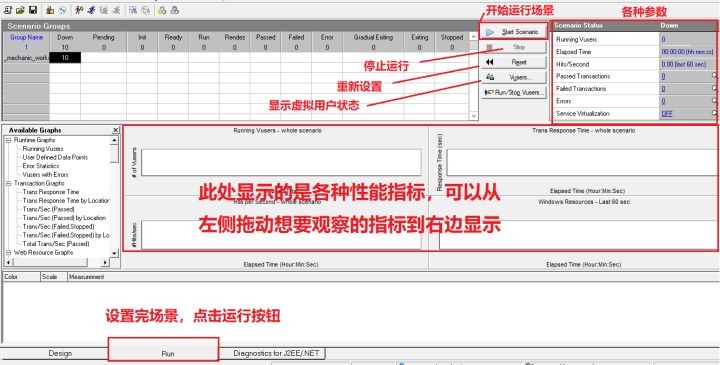Click the Measurement legend column header

tap(393, 277)
